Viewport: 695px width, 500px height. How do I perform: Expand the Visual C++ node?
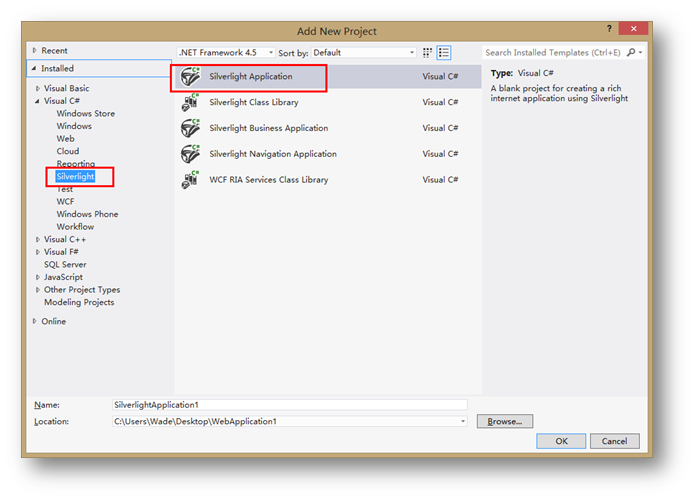pos(38,239)
